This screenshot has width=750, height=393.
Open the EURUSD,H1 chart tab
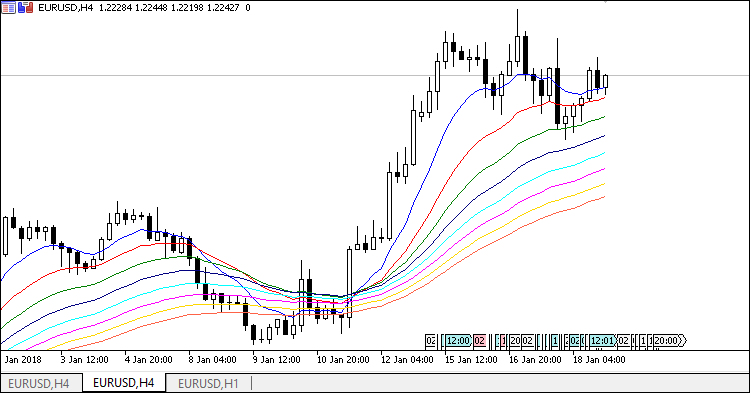click(x=208, y=383)
